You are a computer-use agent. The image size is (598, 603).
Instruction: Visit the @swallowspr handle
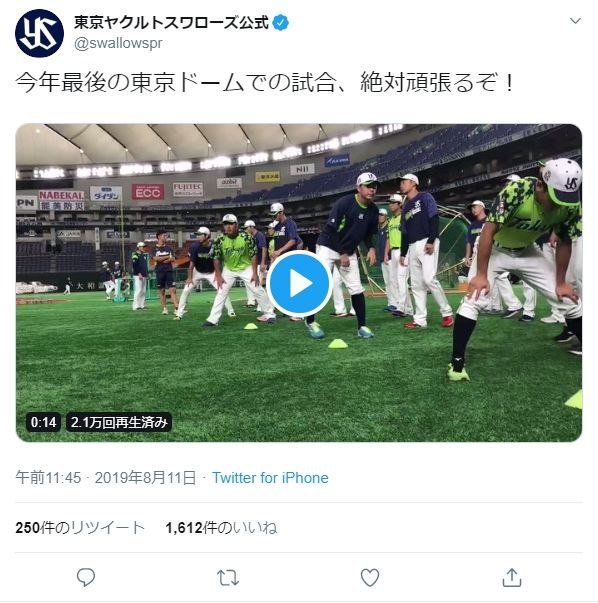[x=118, y=43]
